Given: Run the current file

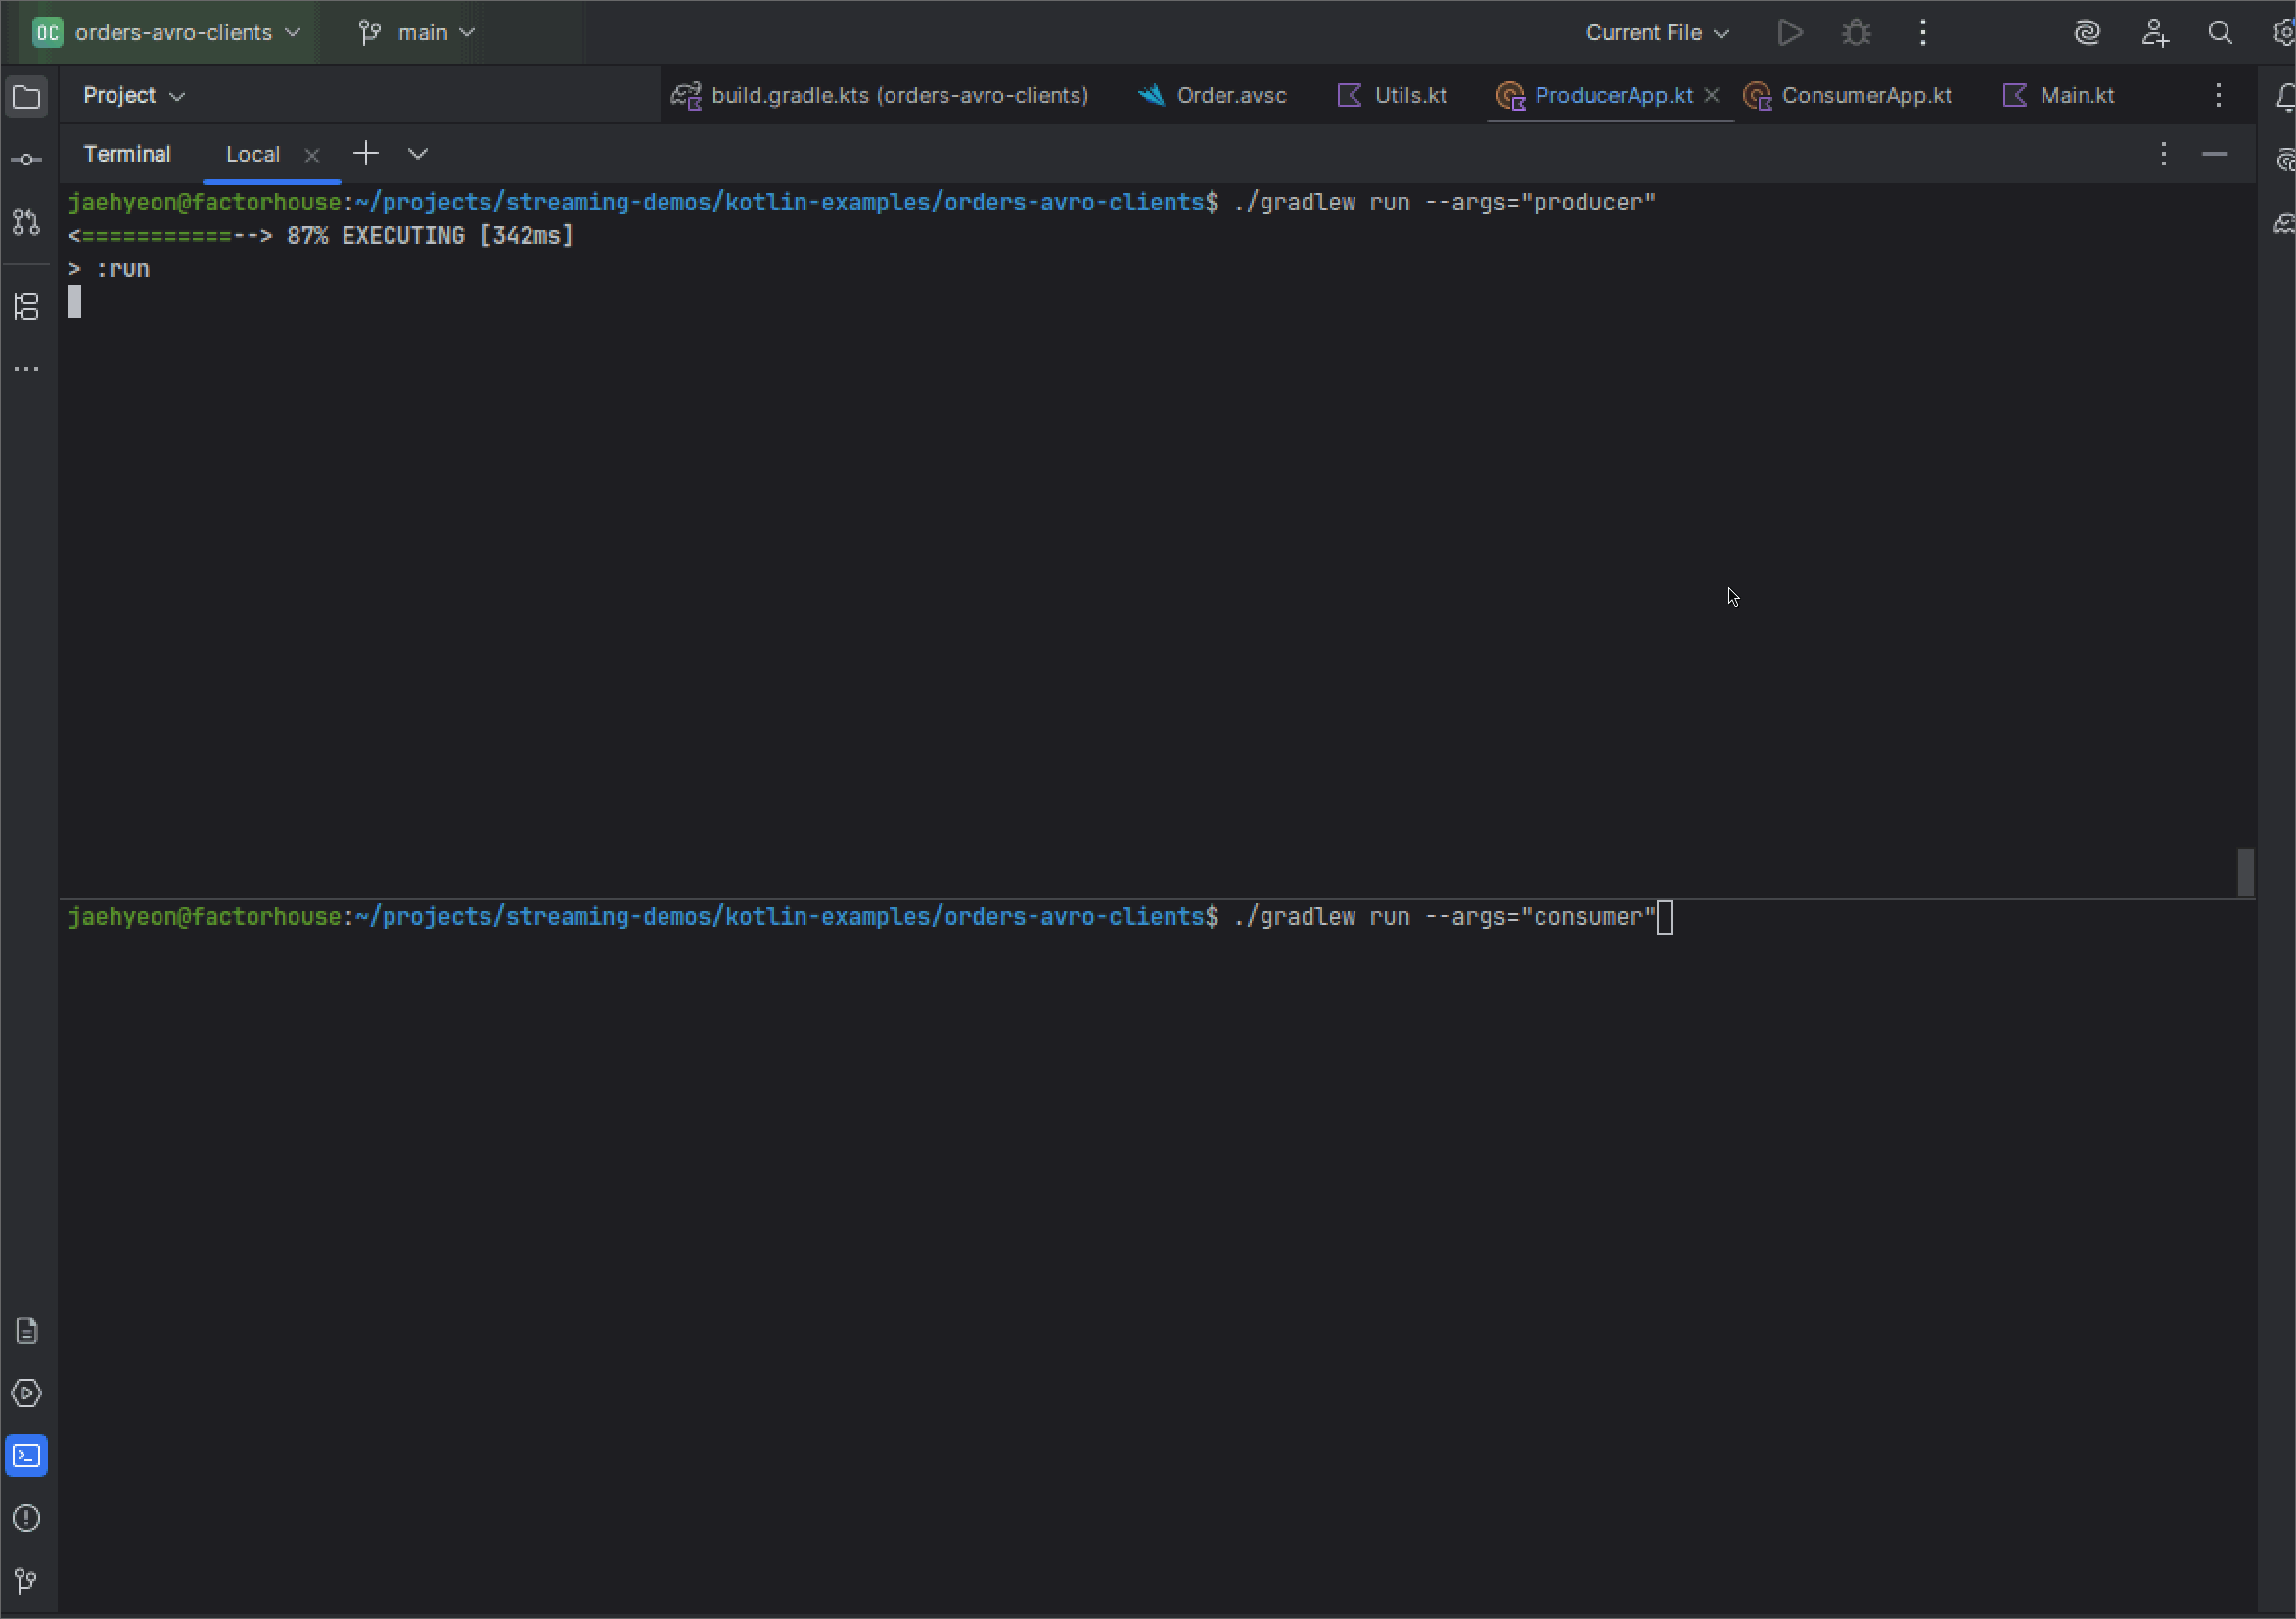Looking at the screenshot, I should point(1790,33).
